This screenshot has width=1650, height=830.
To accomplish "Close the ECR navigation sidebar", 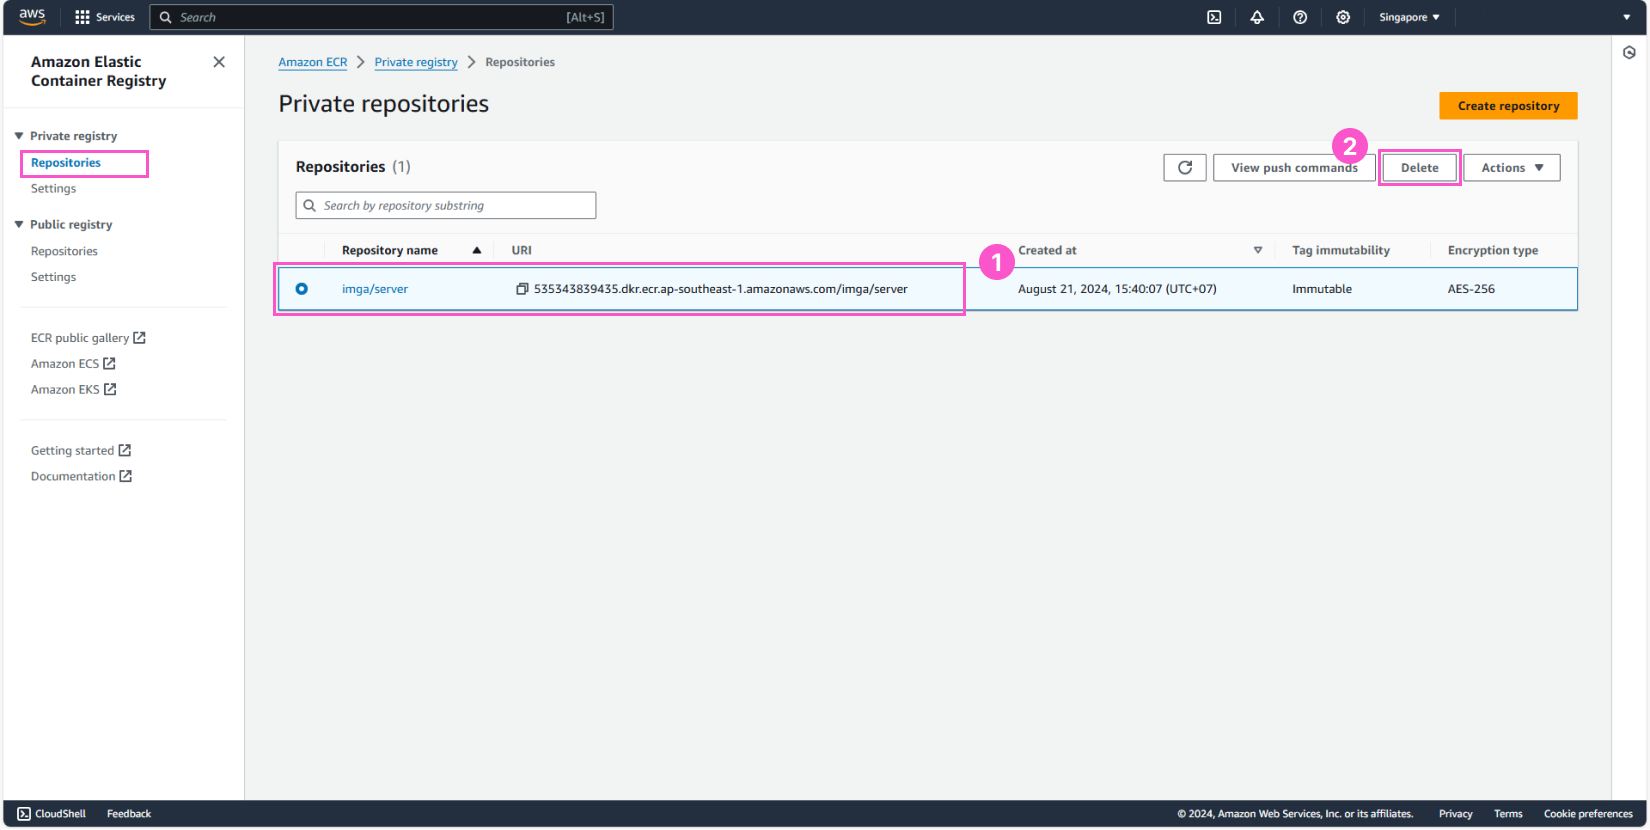I will click(x=219, y=62).
